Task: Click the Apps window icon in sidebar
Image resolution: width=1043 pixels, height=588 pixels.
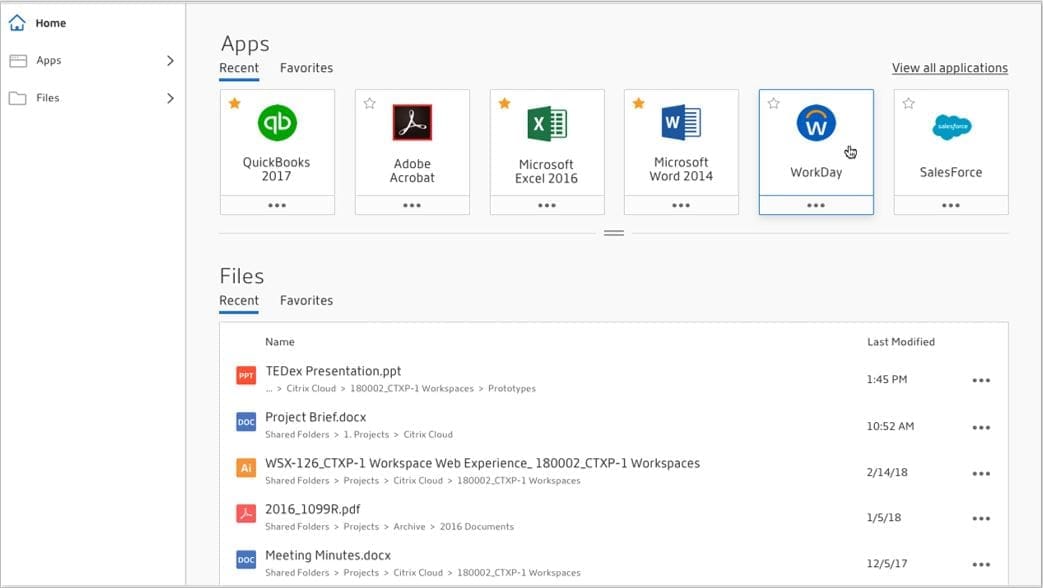Action: [18, 61]
